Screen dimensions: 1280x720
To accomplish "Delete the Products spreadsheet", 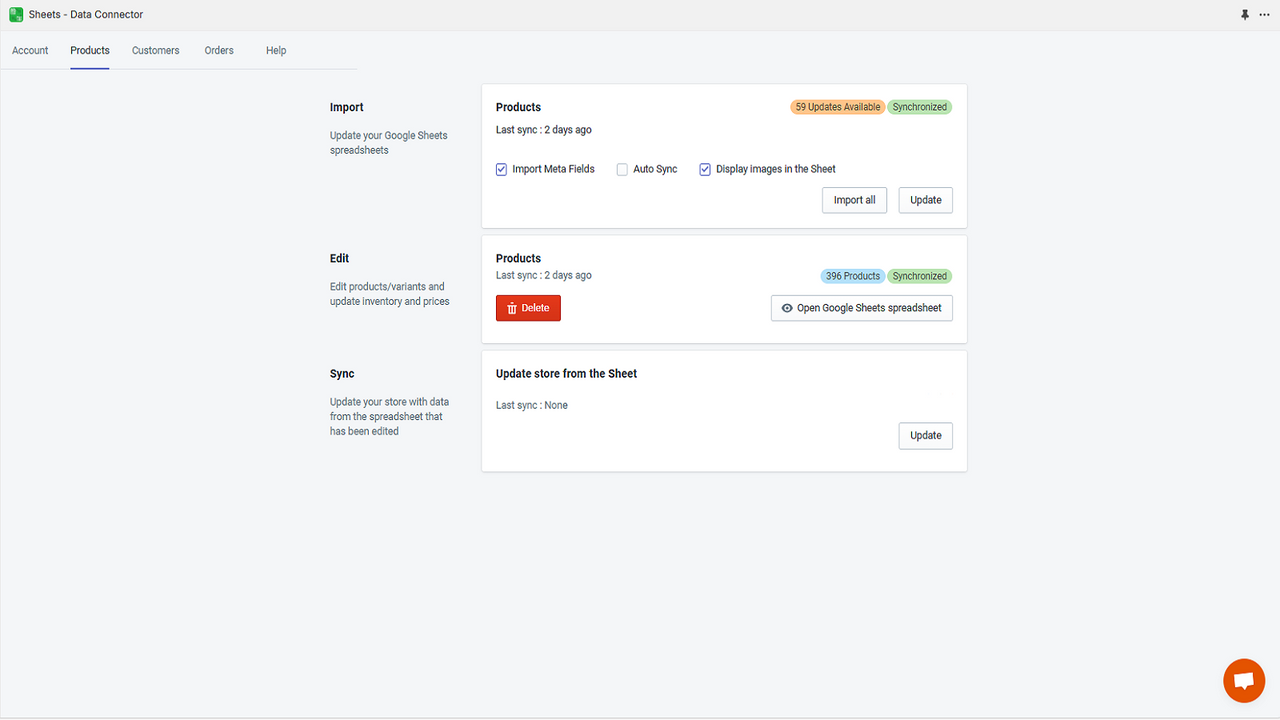I will coord(528,308).
